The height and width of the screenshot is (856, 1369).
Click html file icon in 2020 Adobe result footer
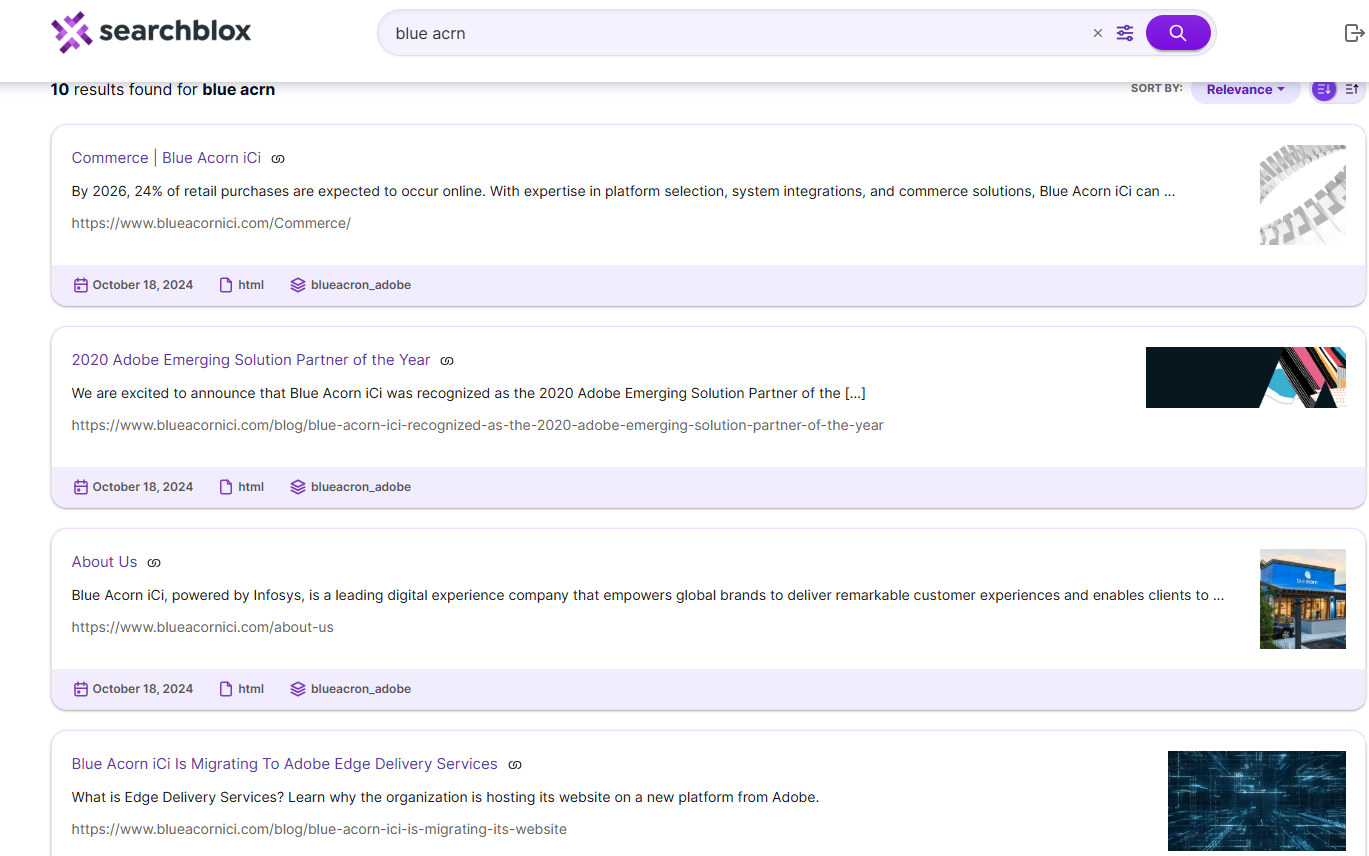click(x=226, y=487)
